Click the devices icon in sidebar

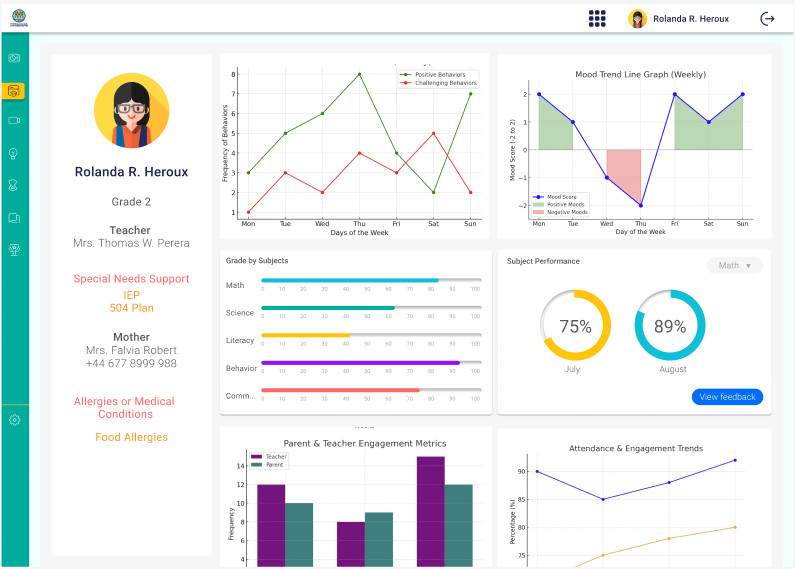(14, 217)
